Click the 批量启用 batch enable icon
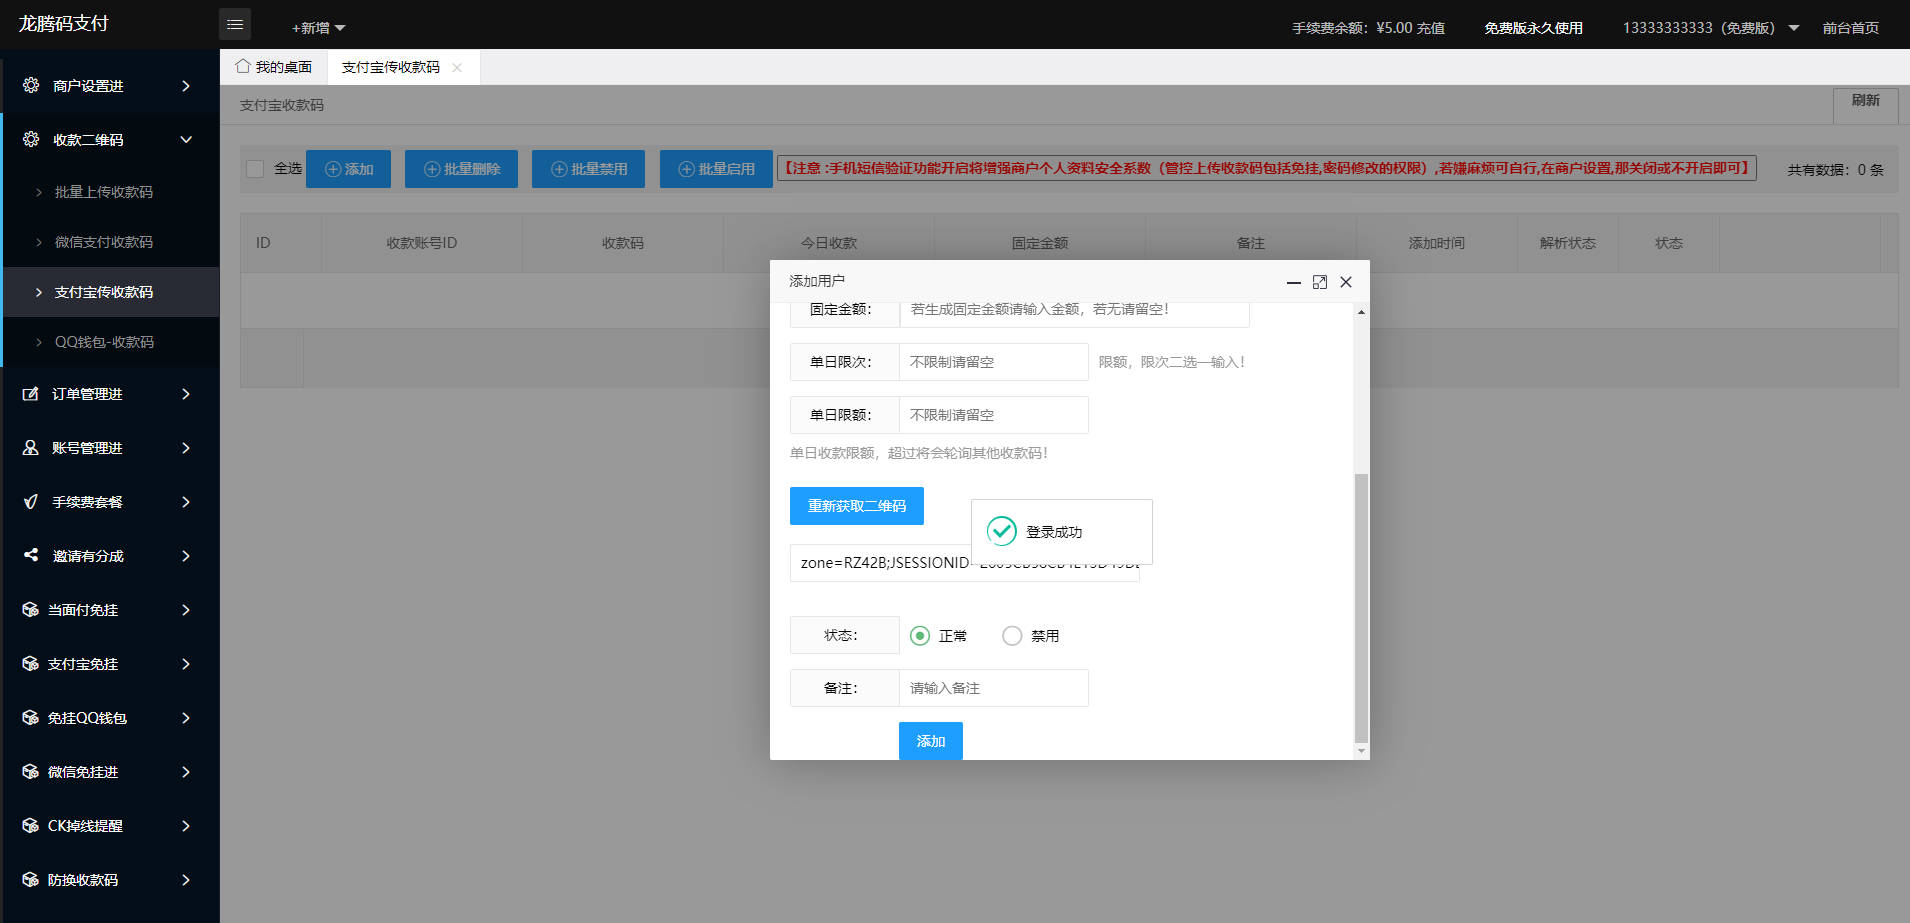The image size is (1910, 923). coord(686,169)
